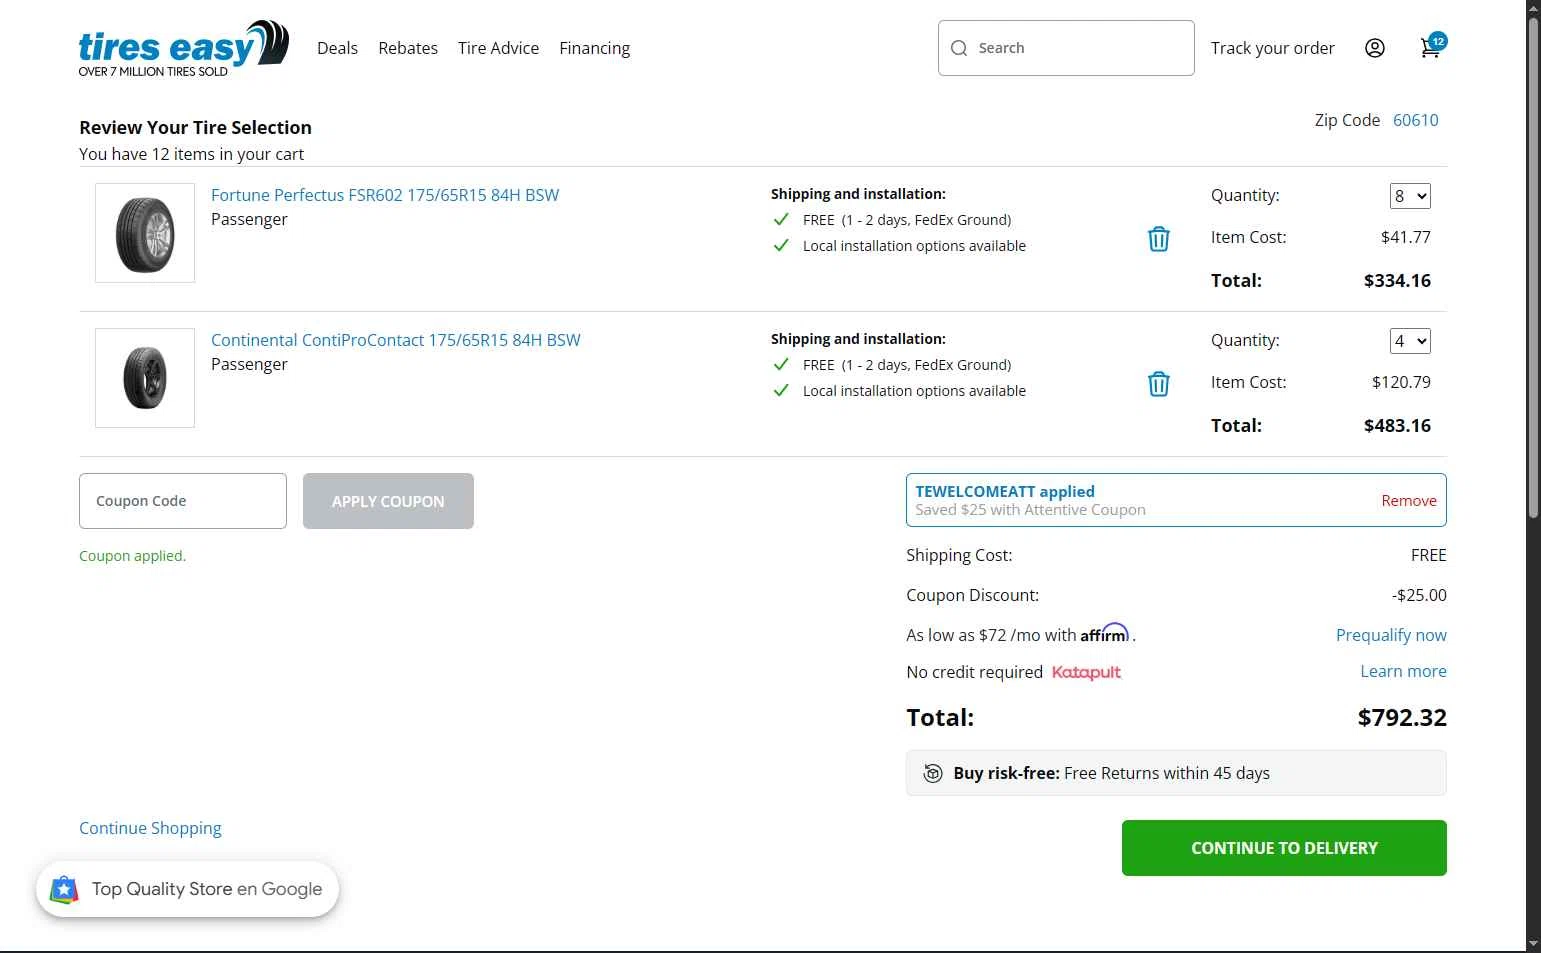
Task: Change the zip code 60610
Action: 1415,120
